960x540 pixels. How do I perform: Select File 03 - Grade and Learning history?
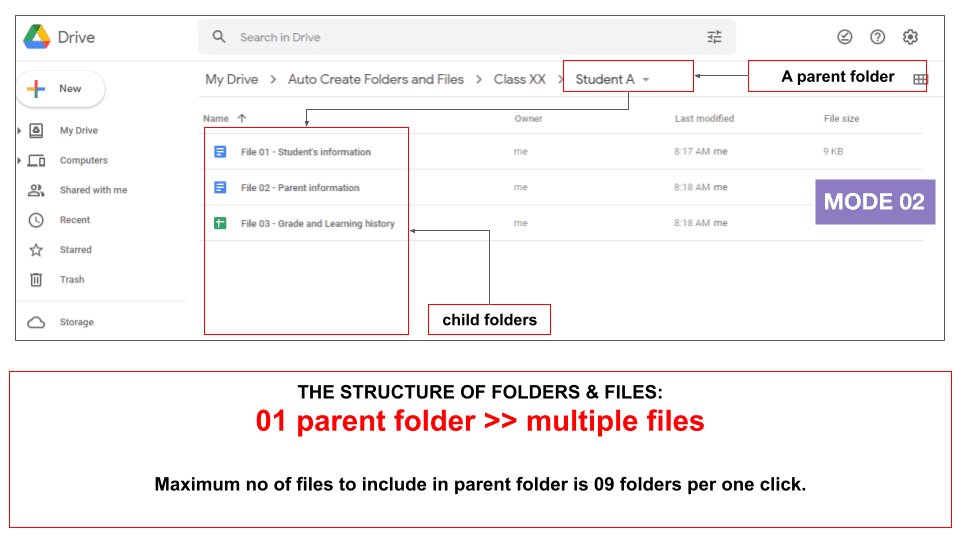coord(317,223)
